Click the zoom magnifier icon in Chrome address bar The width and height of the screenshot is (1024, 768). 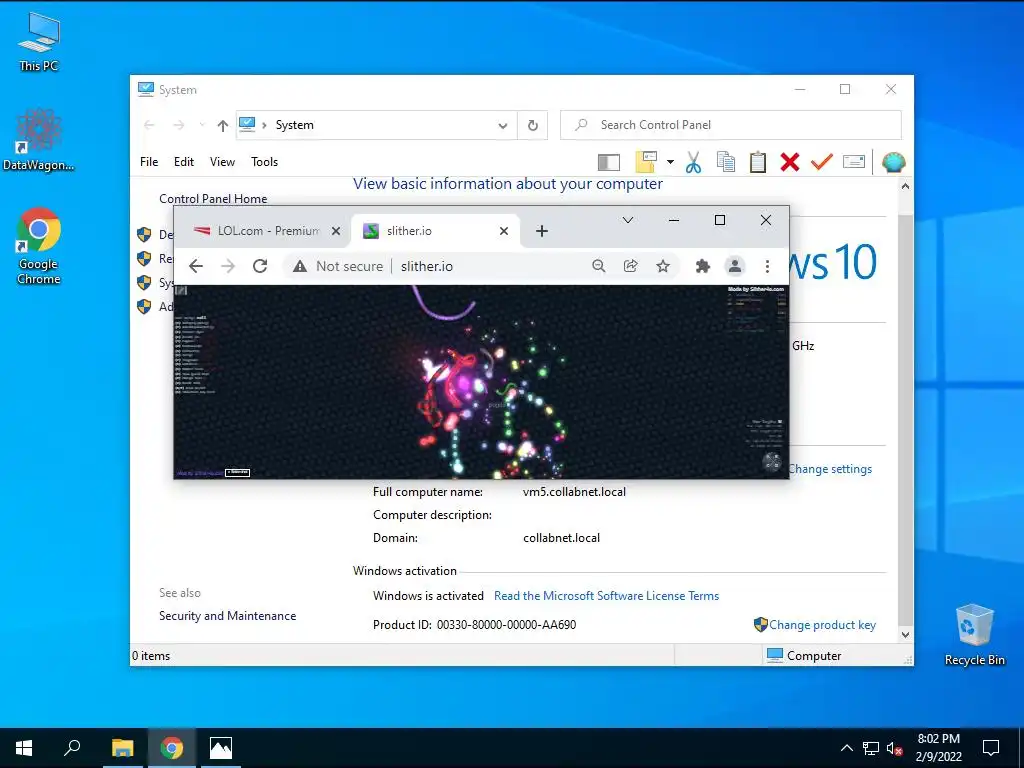tap(598, 266)
